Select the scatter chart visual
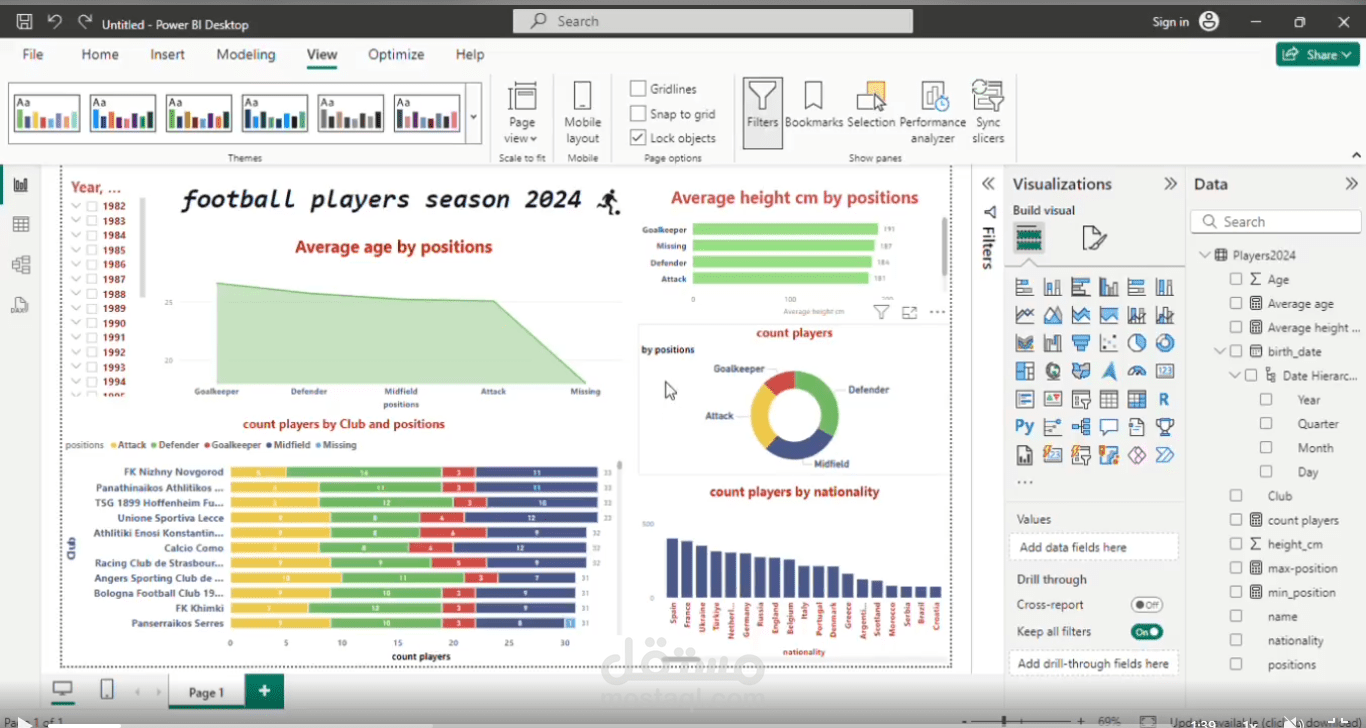This screenshot has height=728, width=1366. (x=1108, y=343)
